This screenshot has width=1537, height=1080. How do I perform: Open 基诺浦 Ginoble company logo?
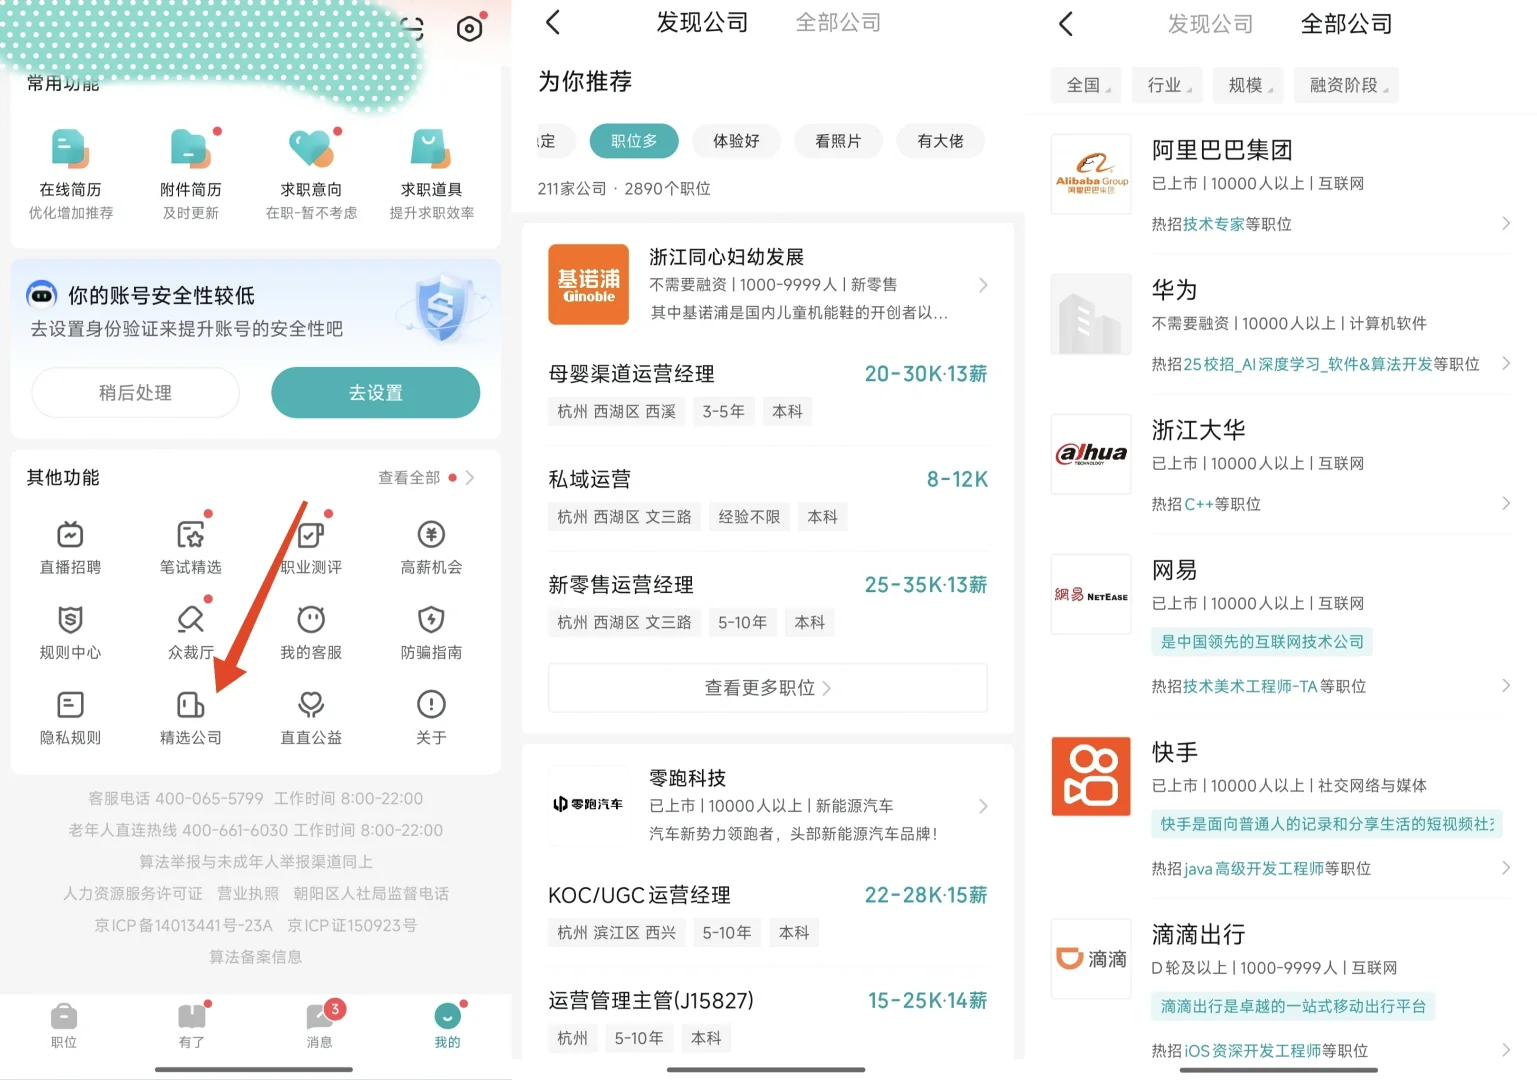[588, 284]
